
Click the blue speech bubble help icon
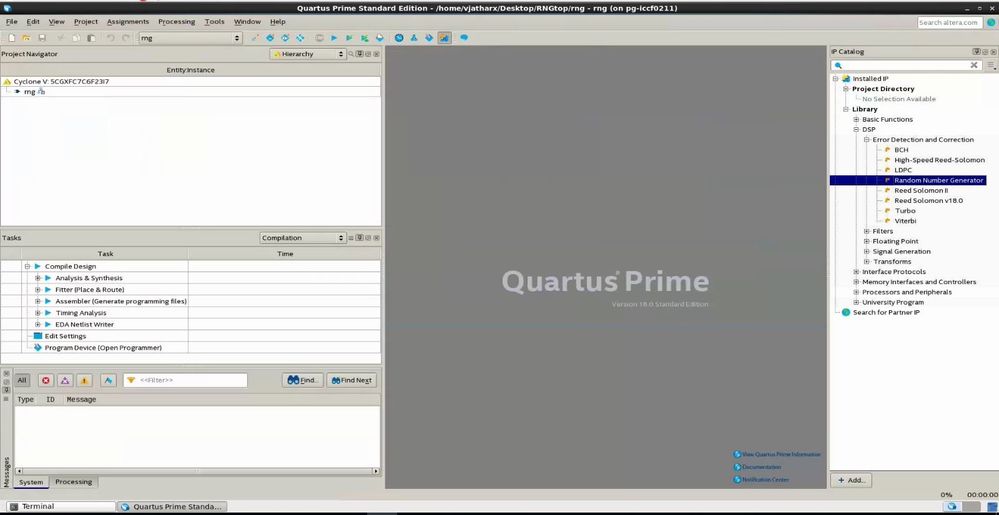click(464, 38)
